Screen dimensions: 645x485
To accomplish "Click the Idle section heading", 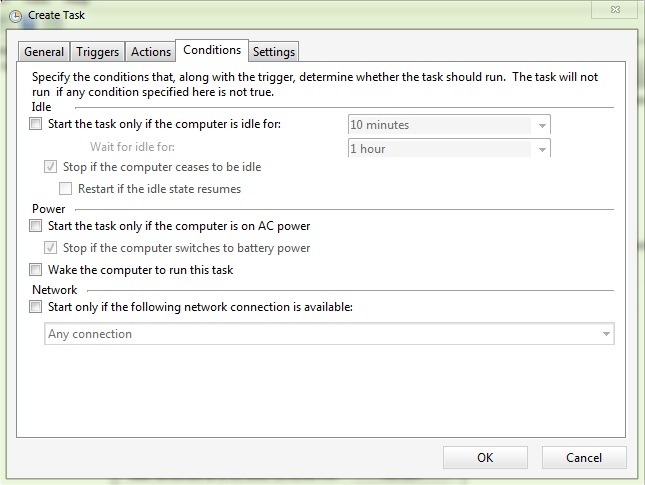I will (x=41, y=107).
